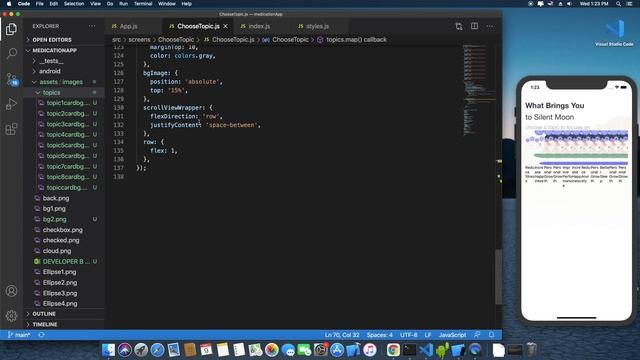
Task: Open Spotlight search in menu bar
Action: [x=618, y=4]
